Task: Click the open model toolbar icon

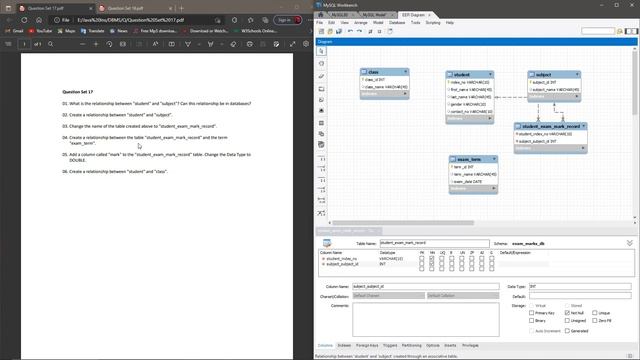Action: coord(330,31)
